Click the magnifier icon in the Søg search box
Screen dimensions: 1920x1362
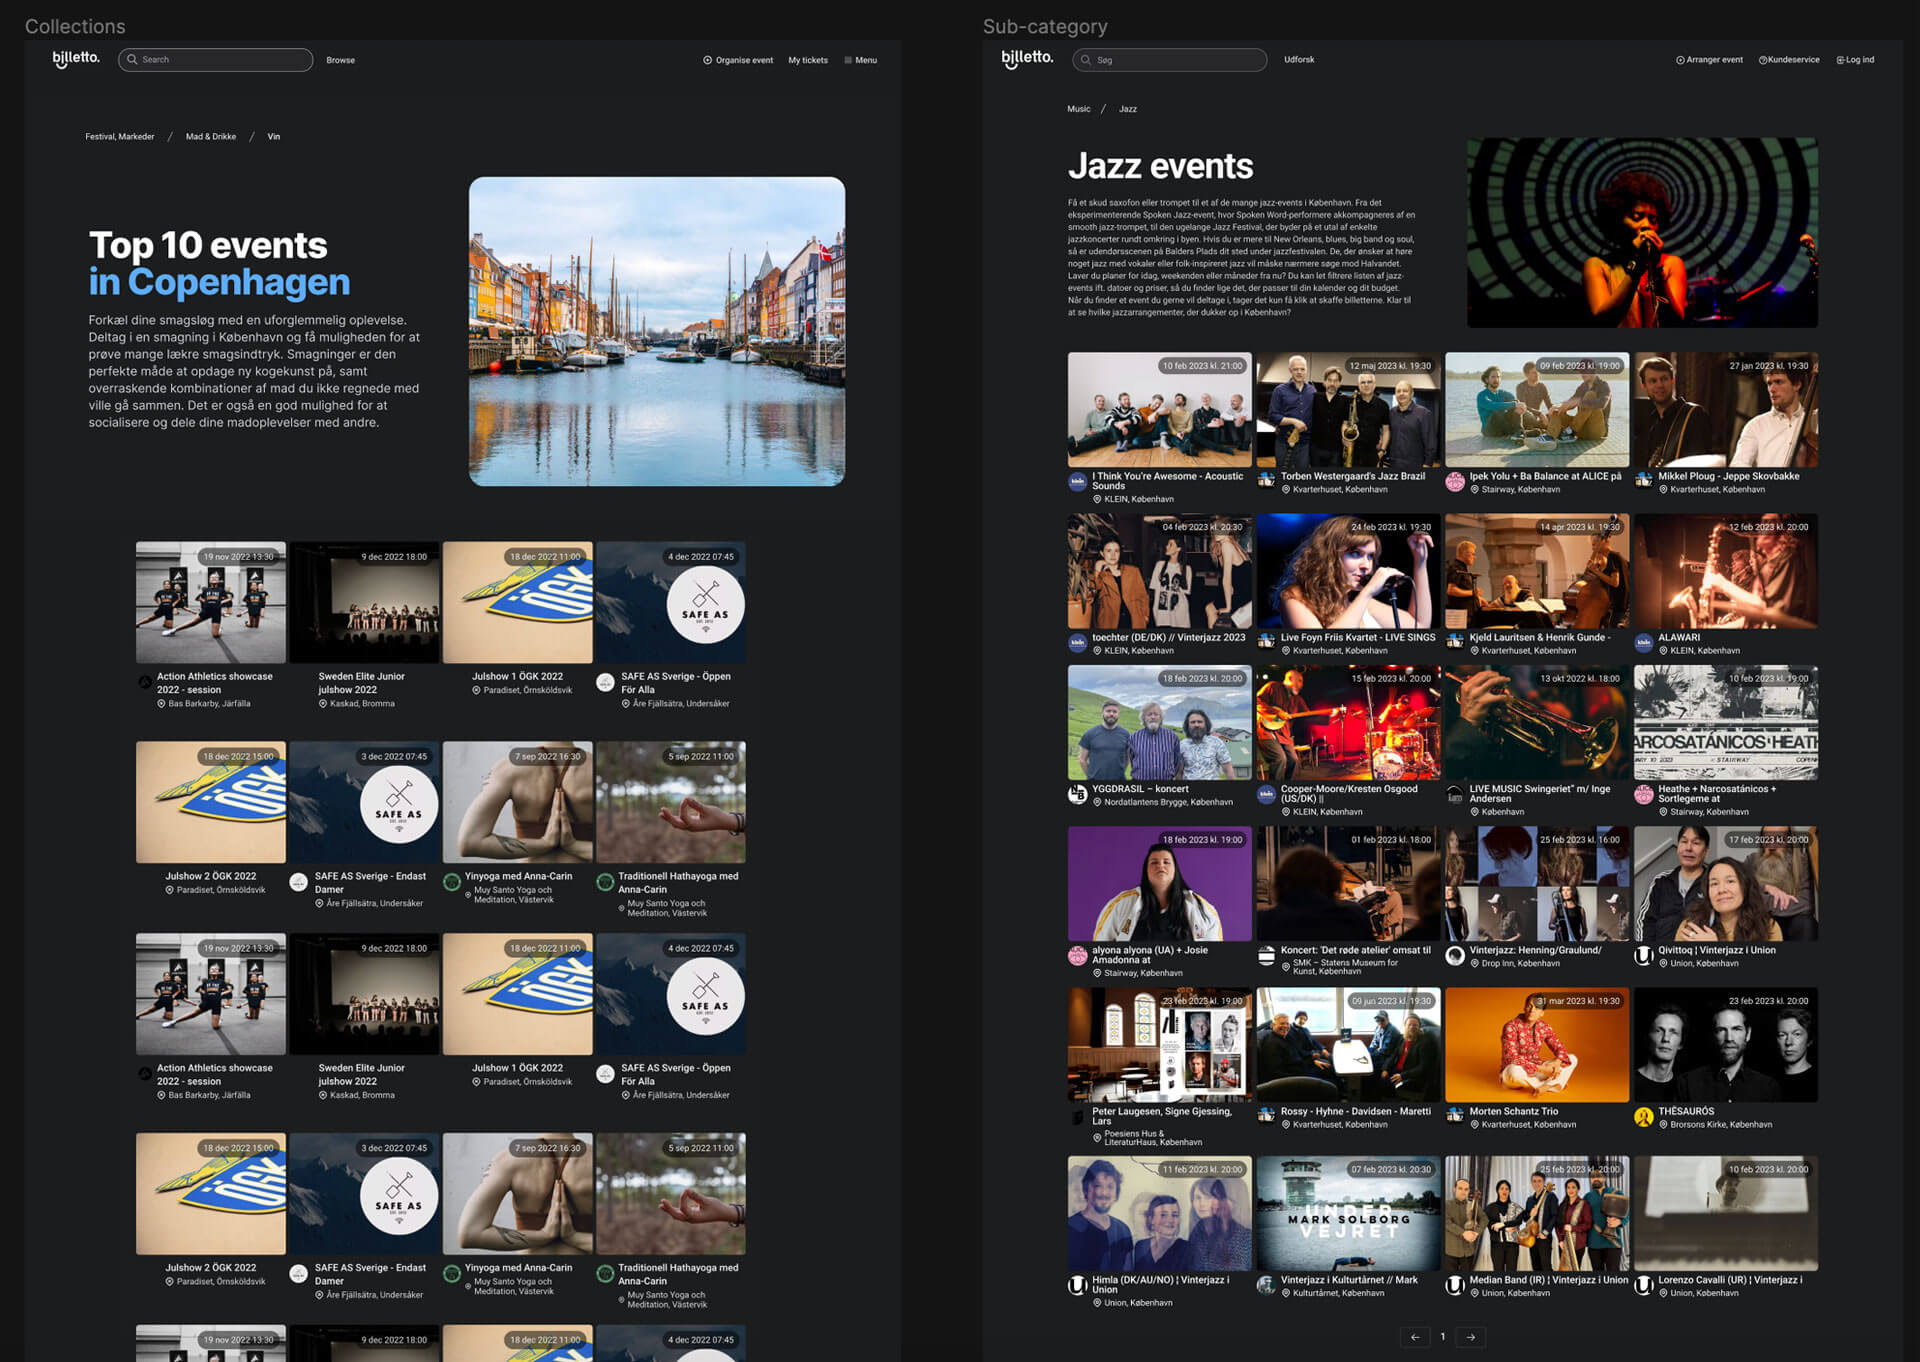coord(1086,60)
